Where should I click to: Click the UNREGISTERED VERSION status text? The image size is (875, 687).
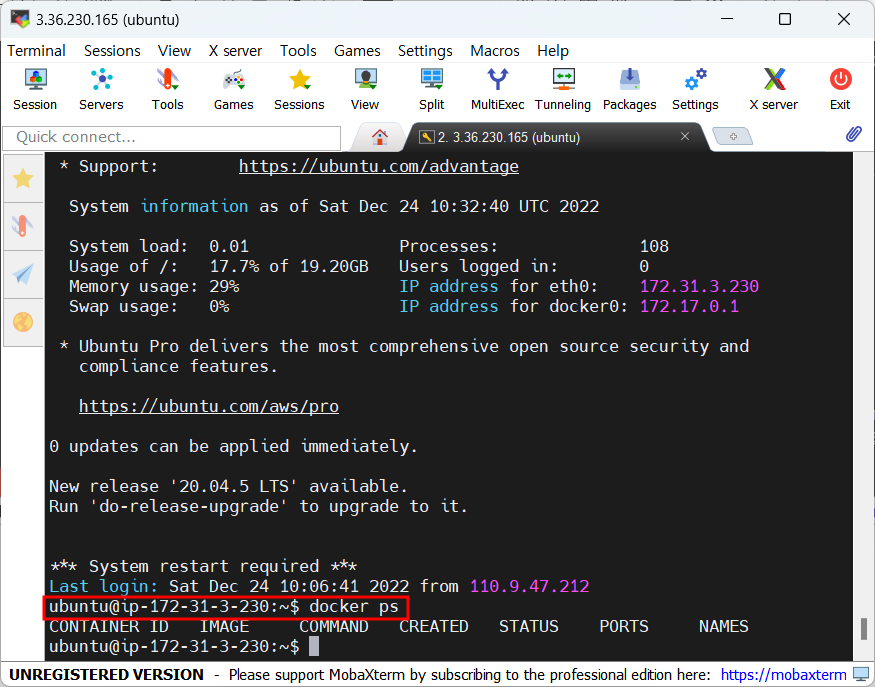click(x=107, y=675)
